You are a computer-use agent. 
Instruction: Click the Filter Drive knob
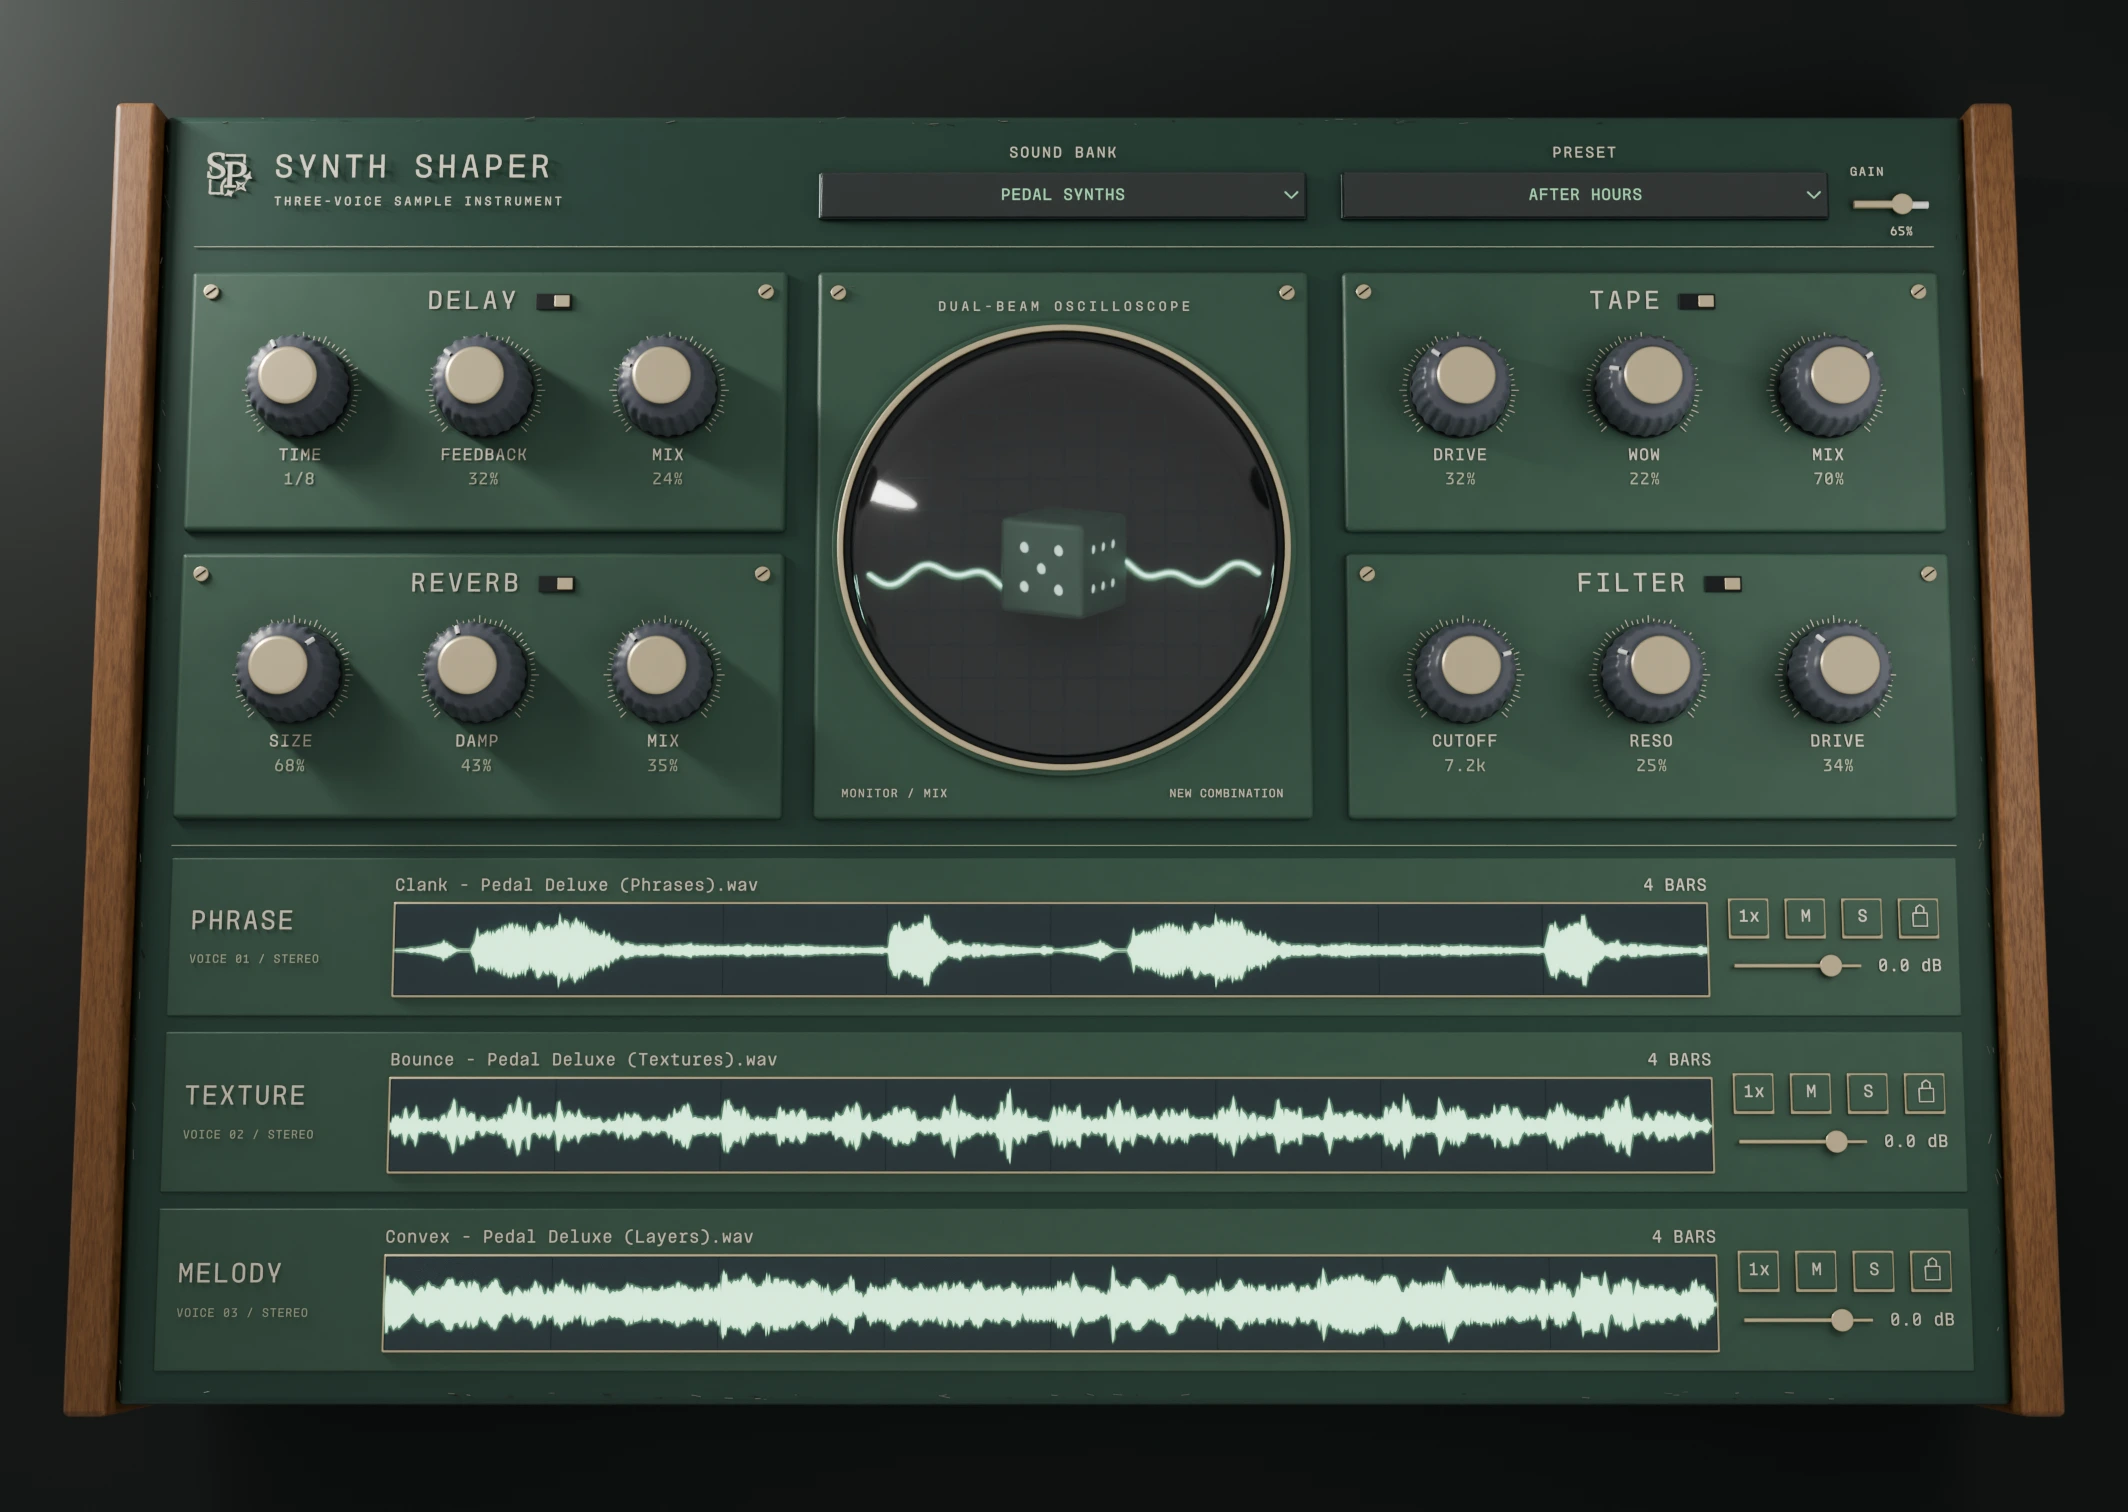pyautogui.click(x=1838, y=670)
